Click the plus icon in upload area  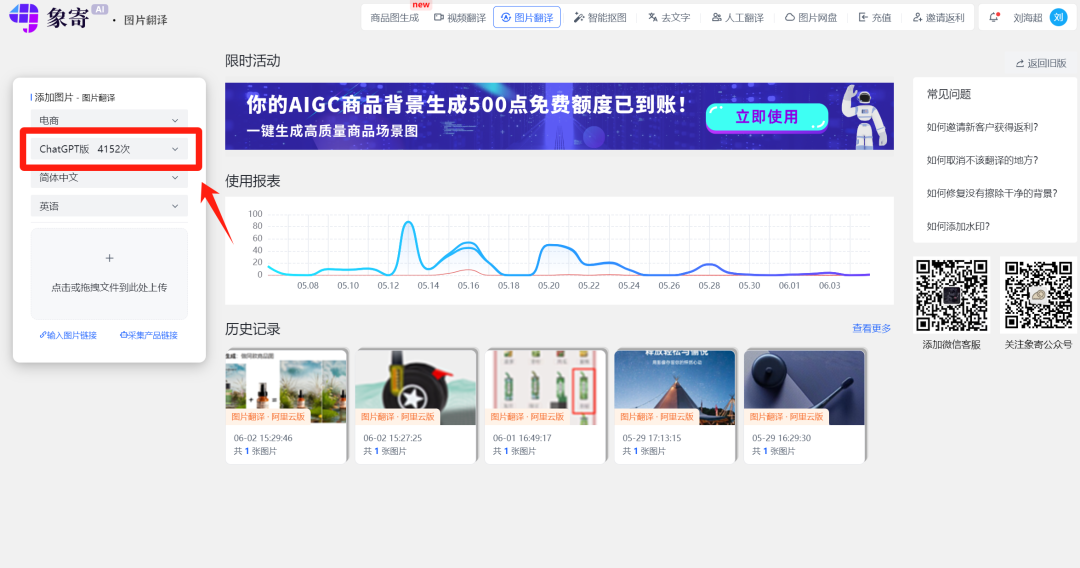coord(109,258)
